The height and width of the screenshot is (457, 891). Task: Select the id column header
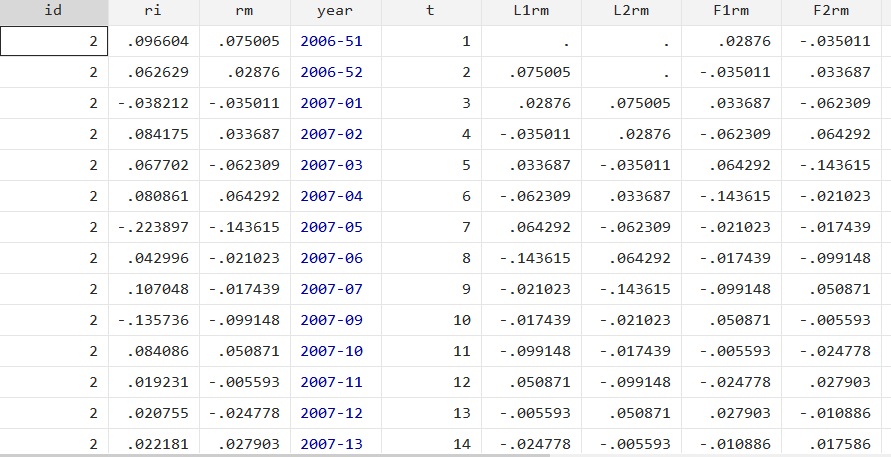click(x=54, y=11)
